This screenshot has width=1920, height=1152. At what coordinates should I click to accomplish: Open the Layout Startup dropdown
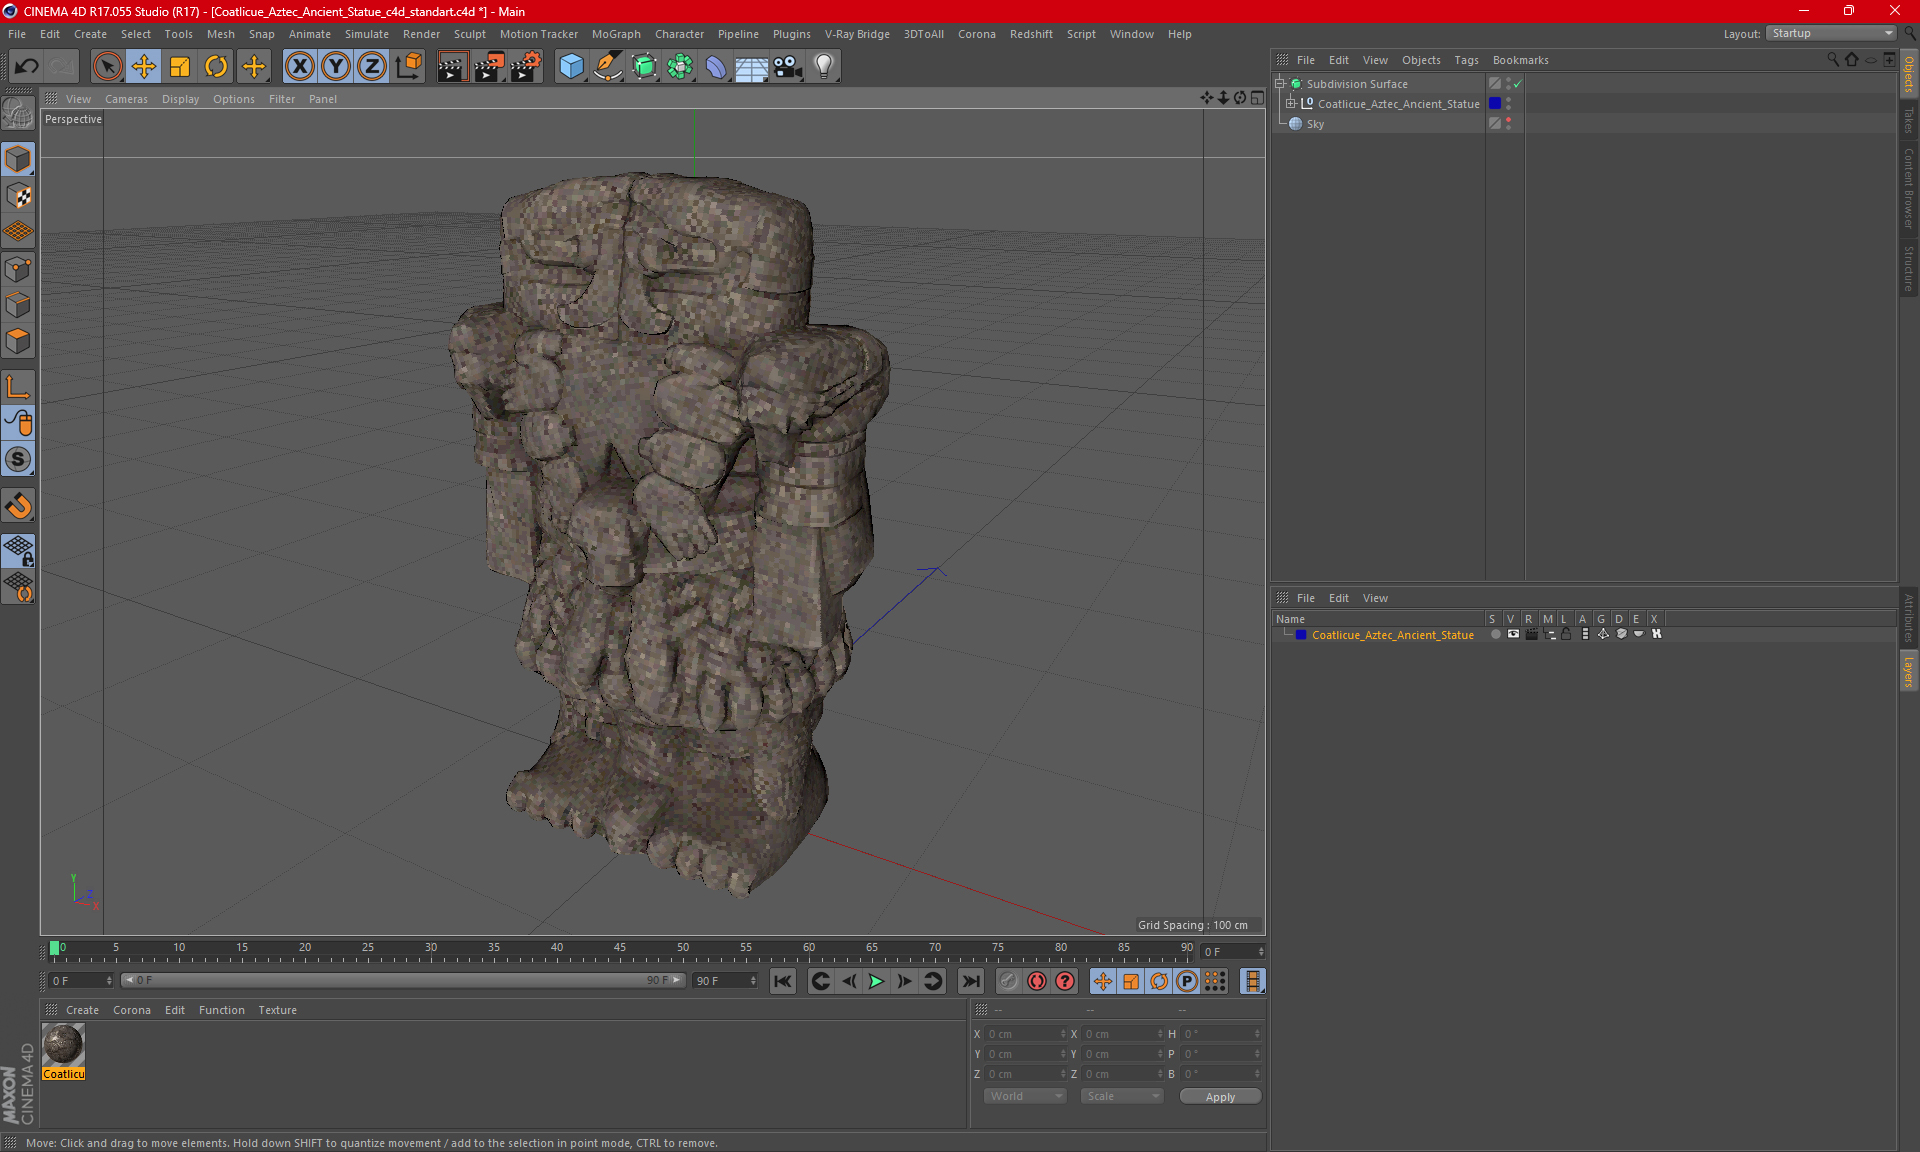tap(1831, 34)
